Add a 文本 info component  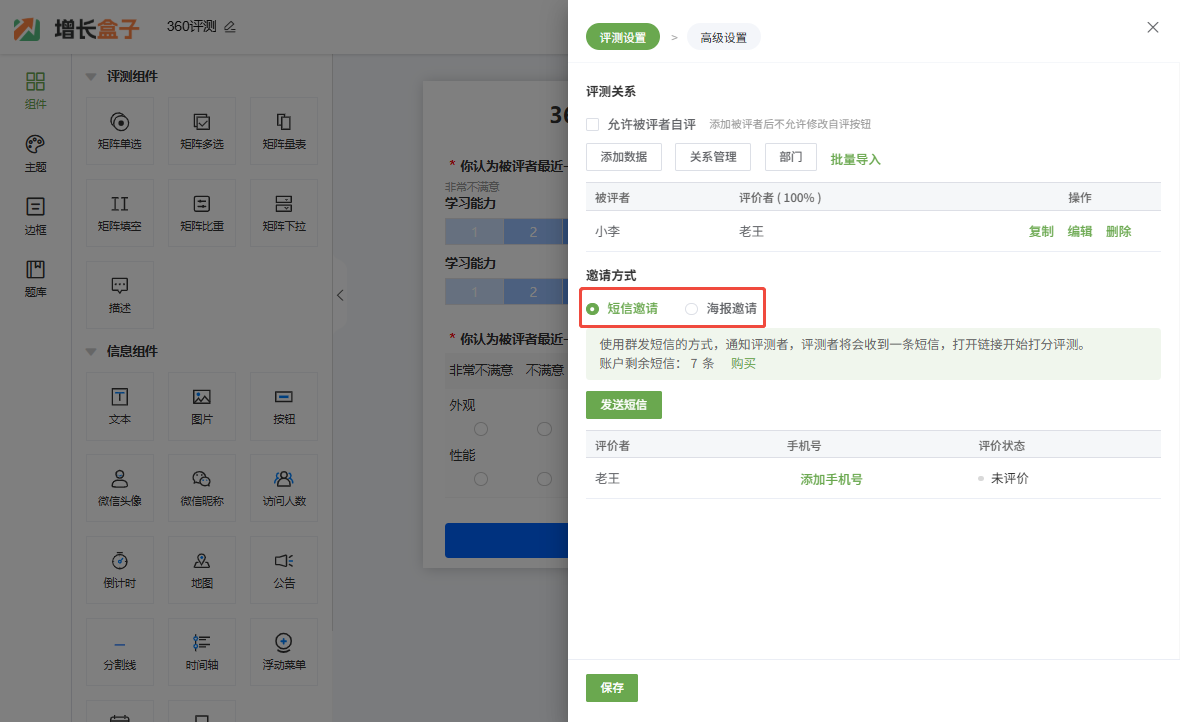tap(120, 406)
